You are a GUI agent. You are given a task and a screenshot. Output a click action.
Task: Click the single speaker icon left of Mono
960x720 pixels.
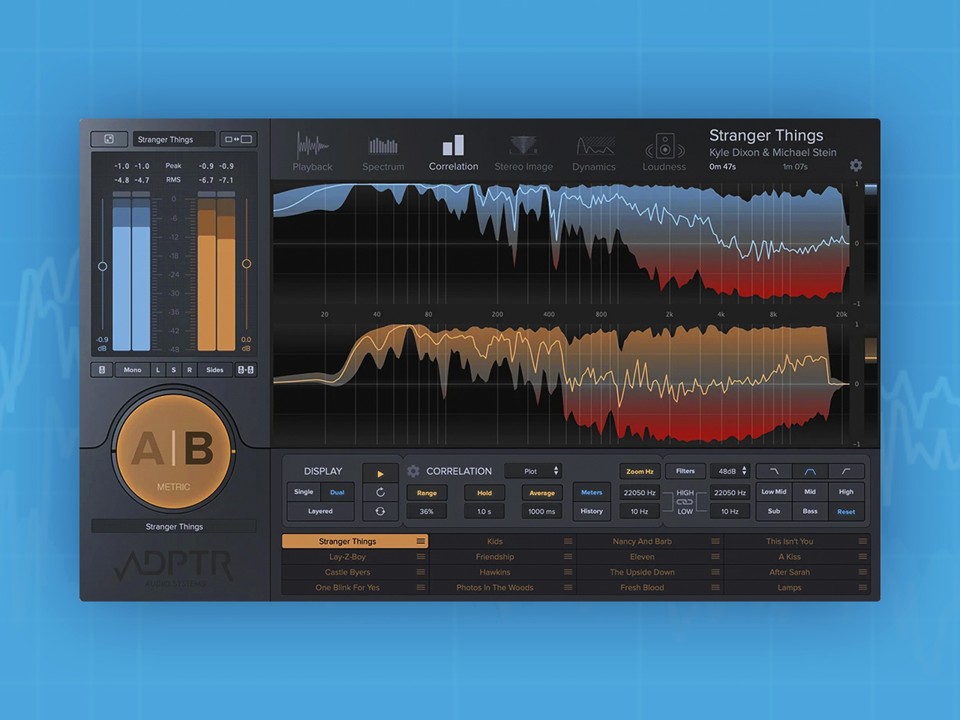tap(102, 370)
